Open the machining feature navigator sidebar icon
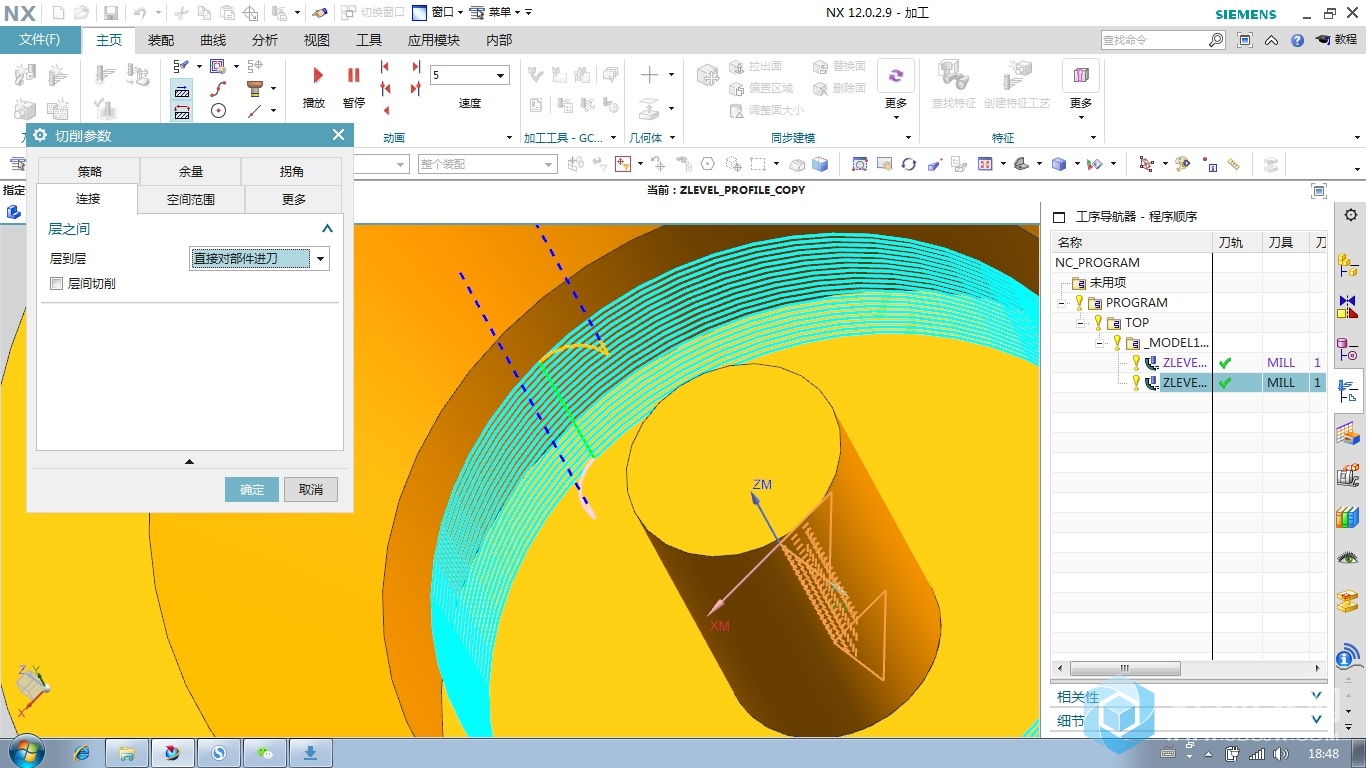 [x=1348, y=433]
